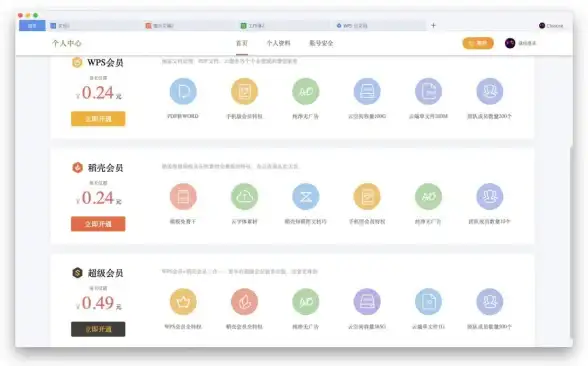588x366 pixels.
Task: Click the blue cloud document icon in 超级会员
Action: [x=428, y=302]
